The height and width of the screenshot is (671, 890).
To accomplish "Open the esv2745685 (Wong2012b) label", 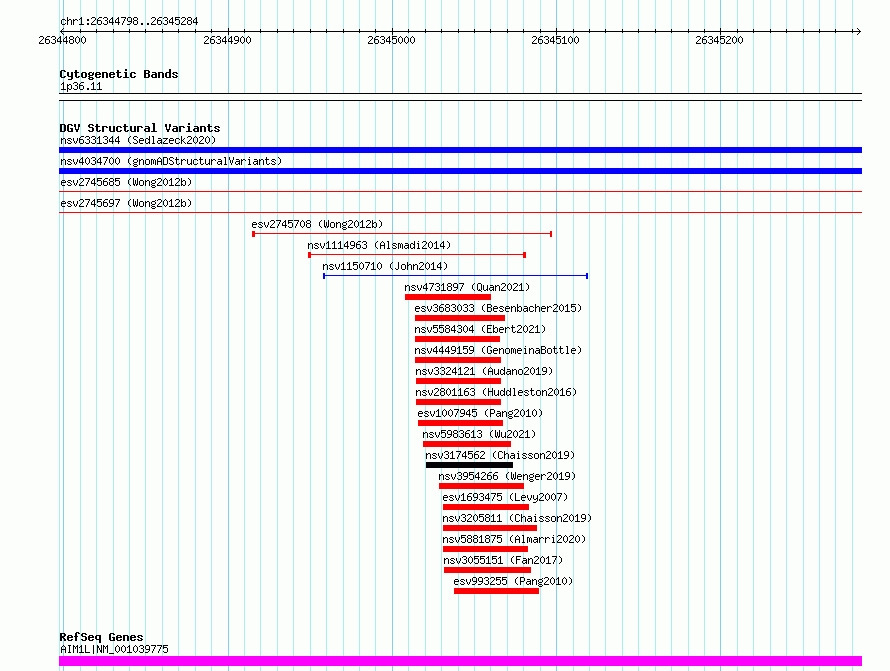I will pyautogui.click(x=126, y=182).
